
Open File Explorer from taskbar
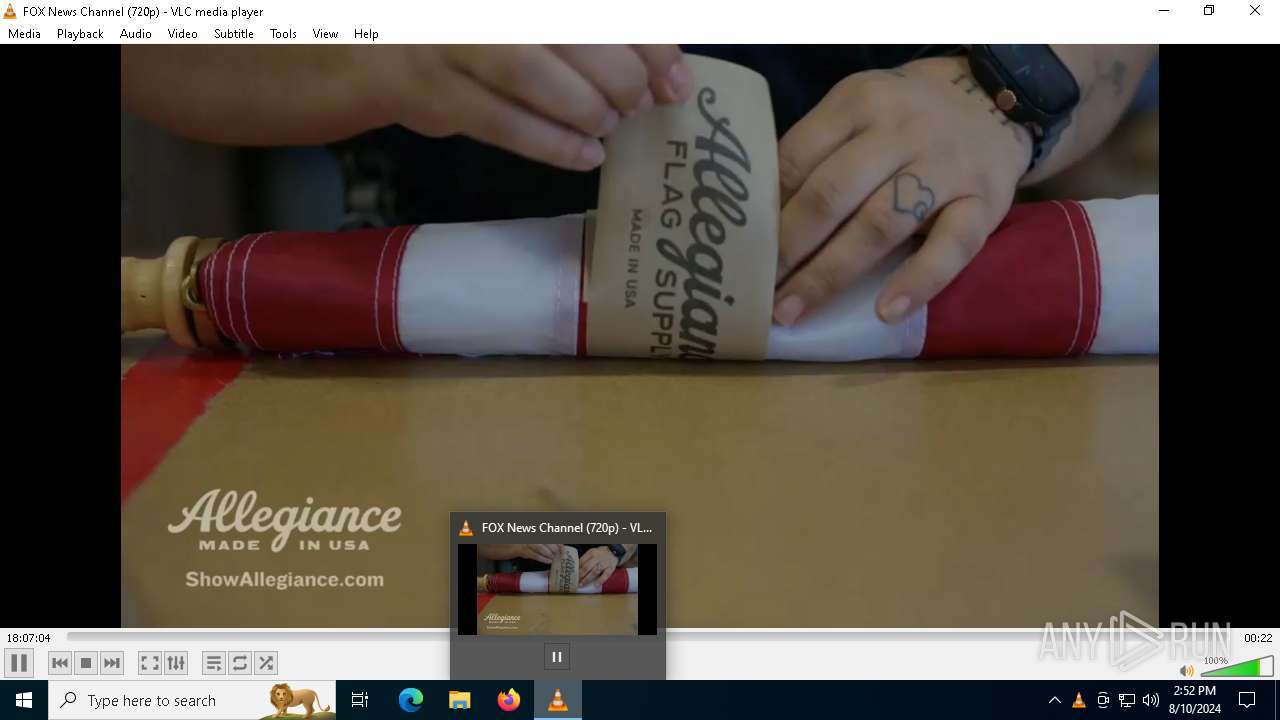[x=460, y=700]
